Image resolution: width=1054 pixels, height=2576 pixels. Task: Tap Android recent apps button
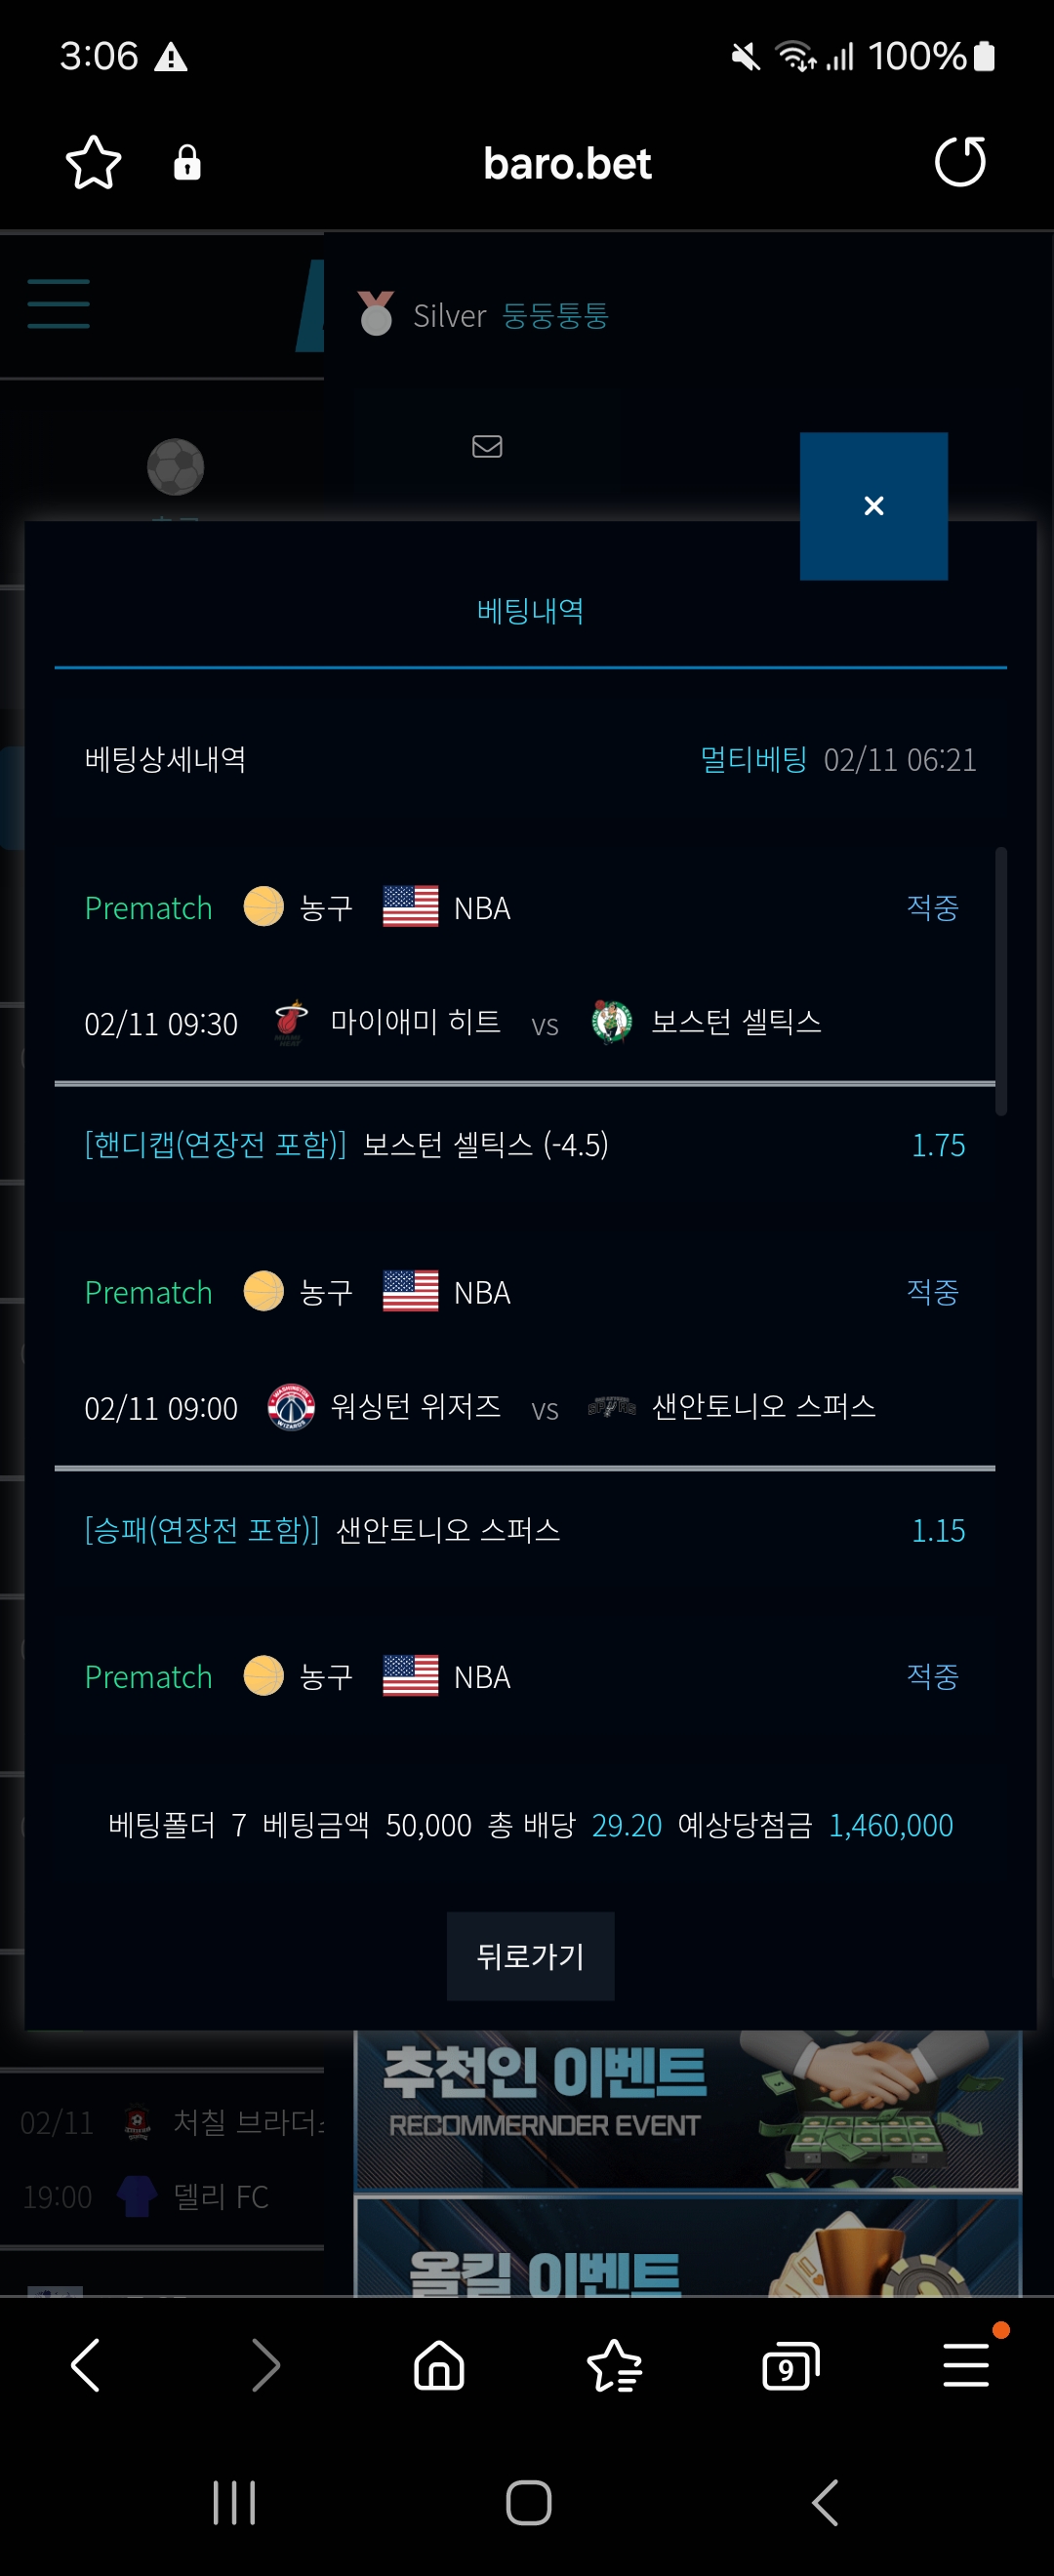pyautogui.click(x=234, y=2503)
